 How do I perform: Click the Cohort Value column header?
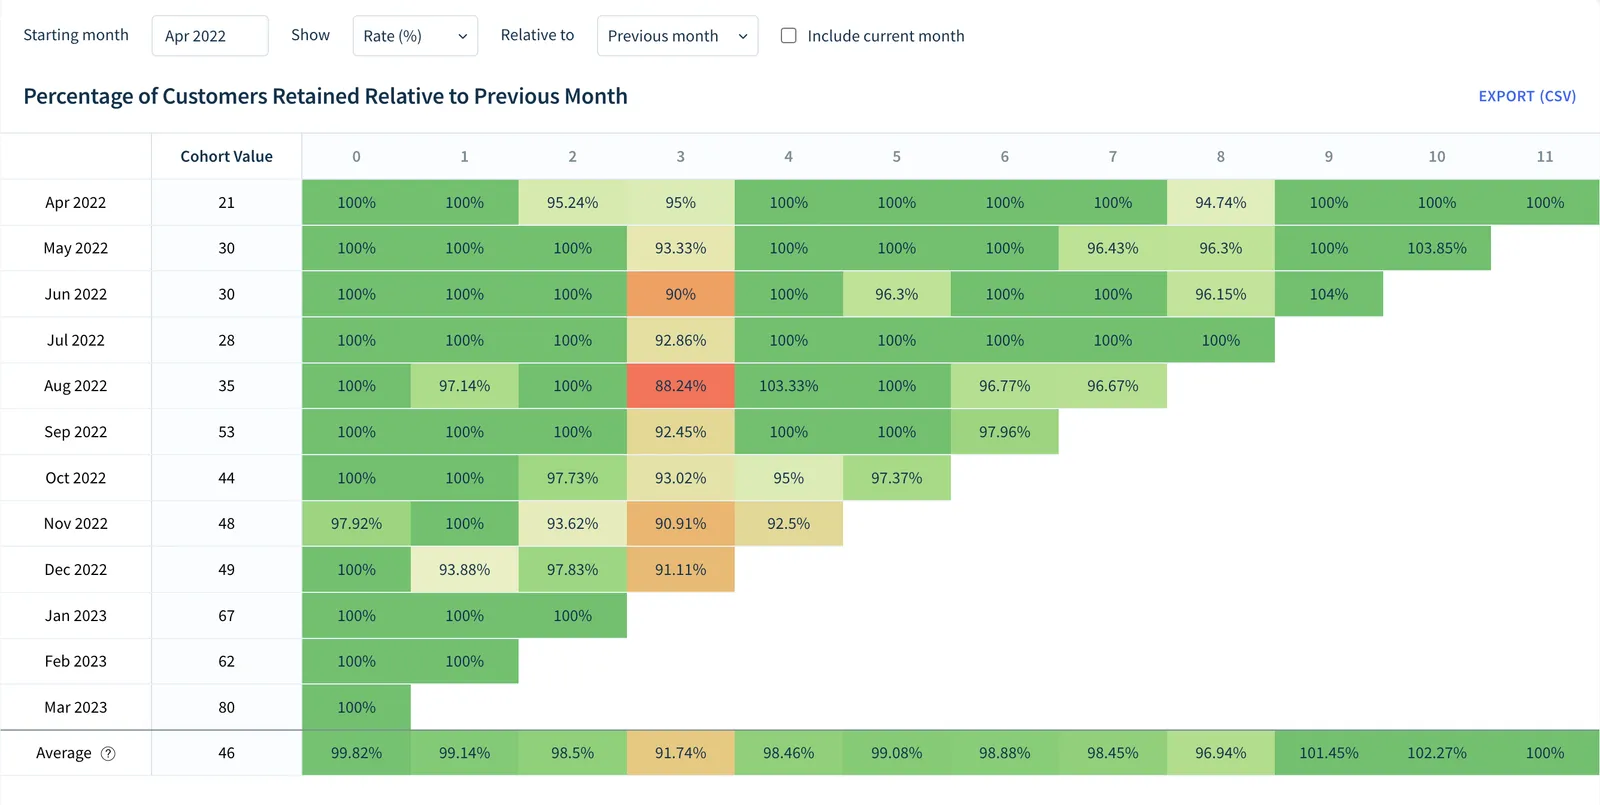coord(227,156)
